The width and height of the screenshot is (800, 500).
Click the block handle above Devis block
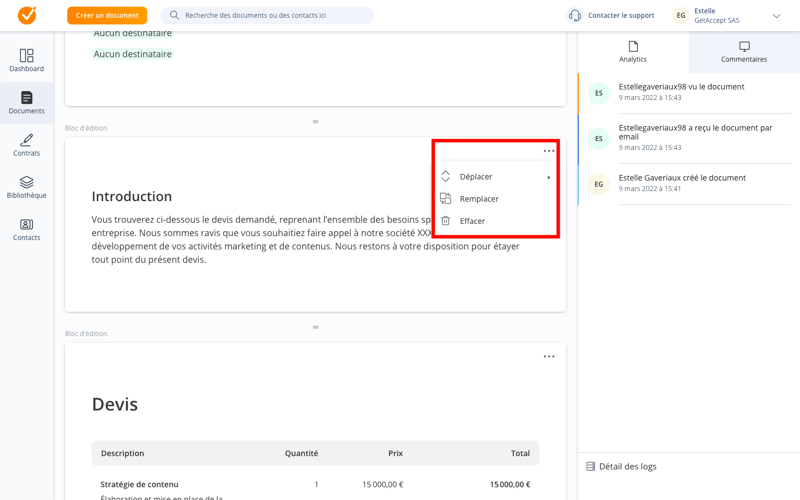pos(315,327)
